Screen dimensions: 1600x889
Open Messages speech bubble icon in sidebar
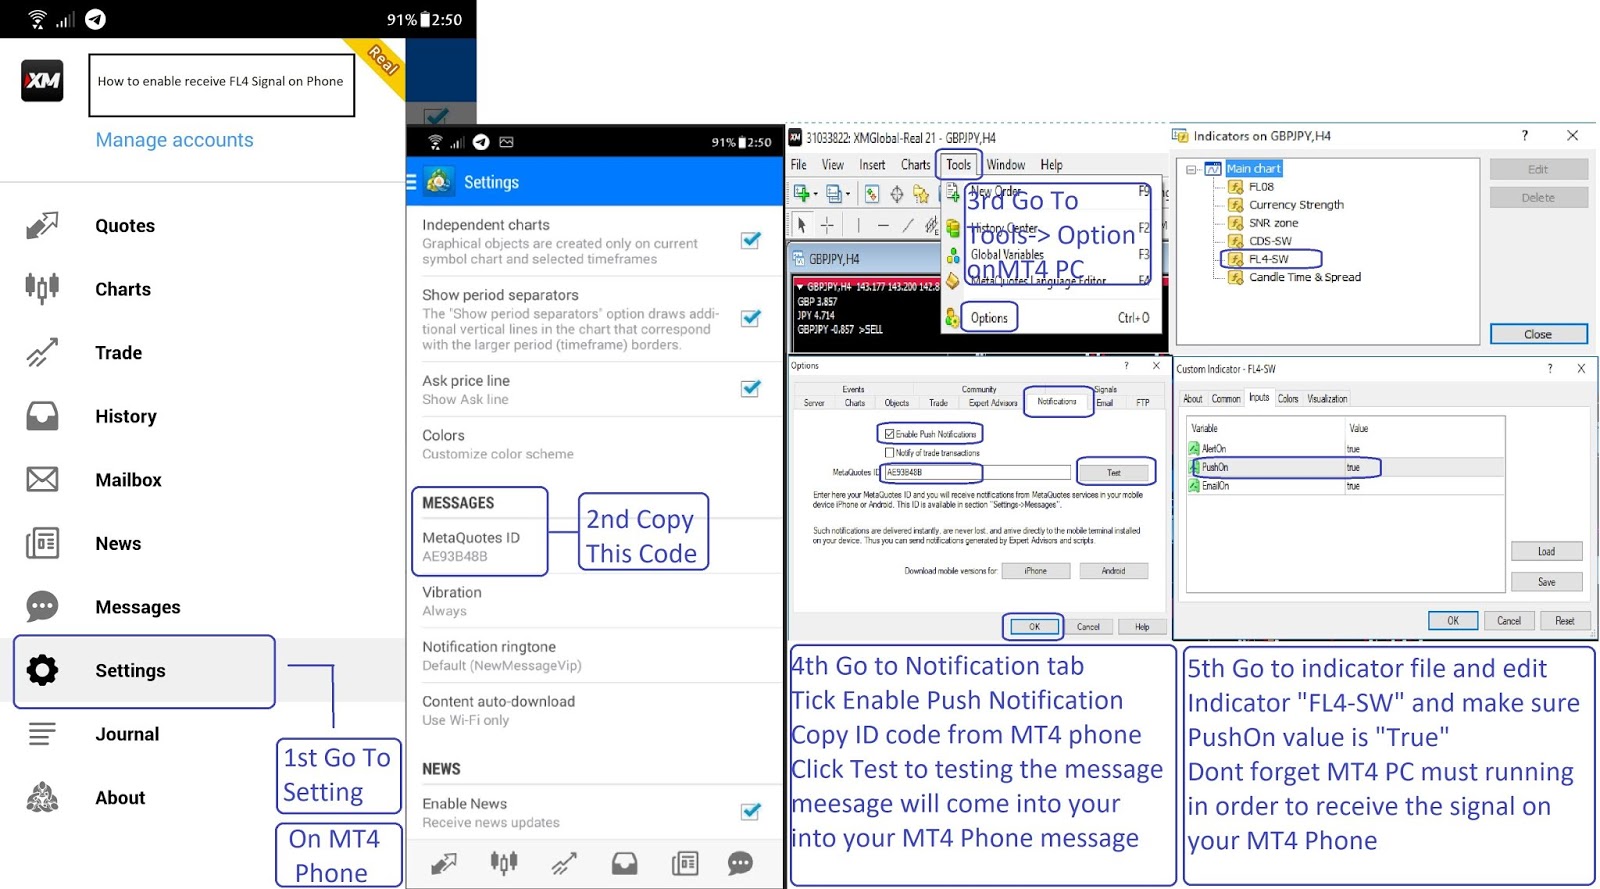tap(42, 607)
